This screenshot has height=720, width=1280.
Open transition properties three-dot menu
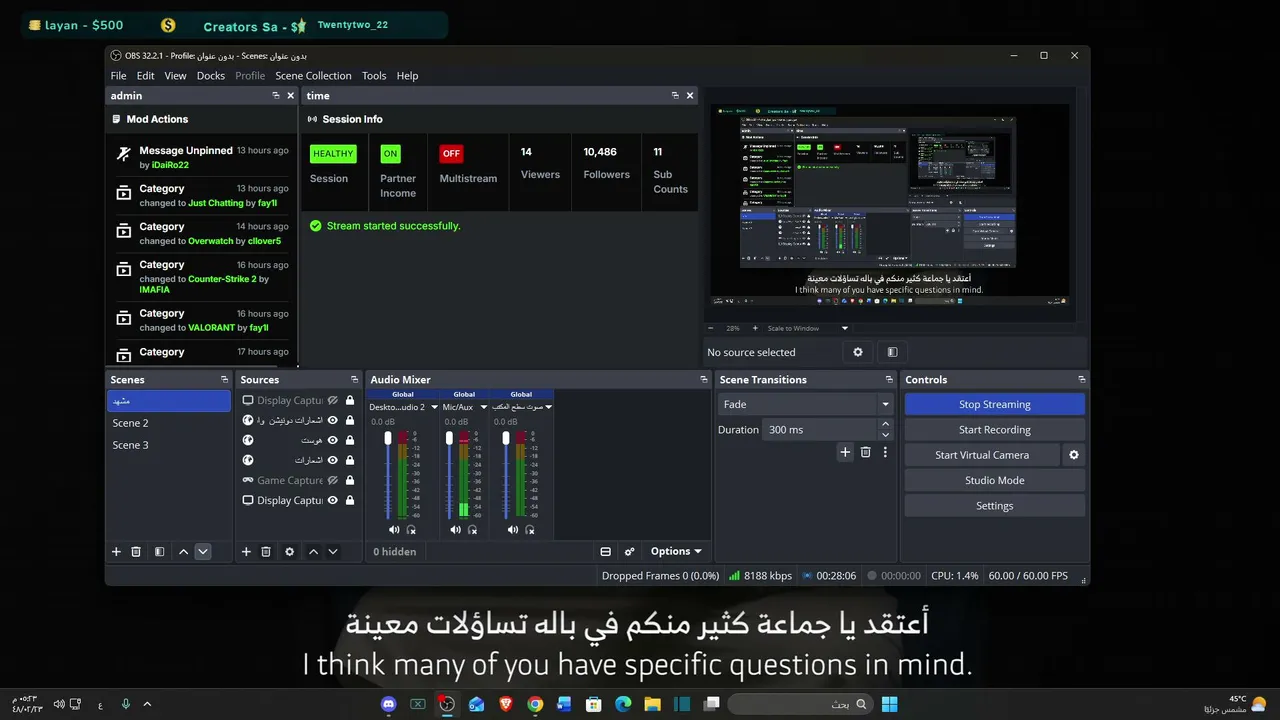pyautogui.click(x=885, y=452)
